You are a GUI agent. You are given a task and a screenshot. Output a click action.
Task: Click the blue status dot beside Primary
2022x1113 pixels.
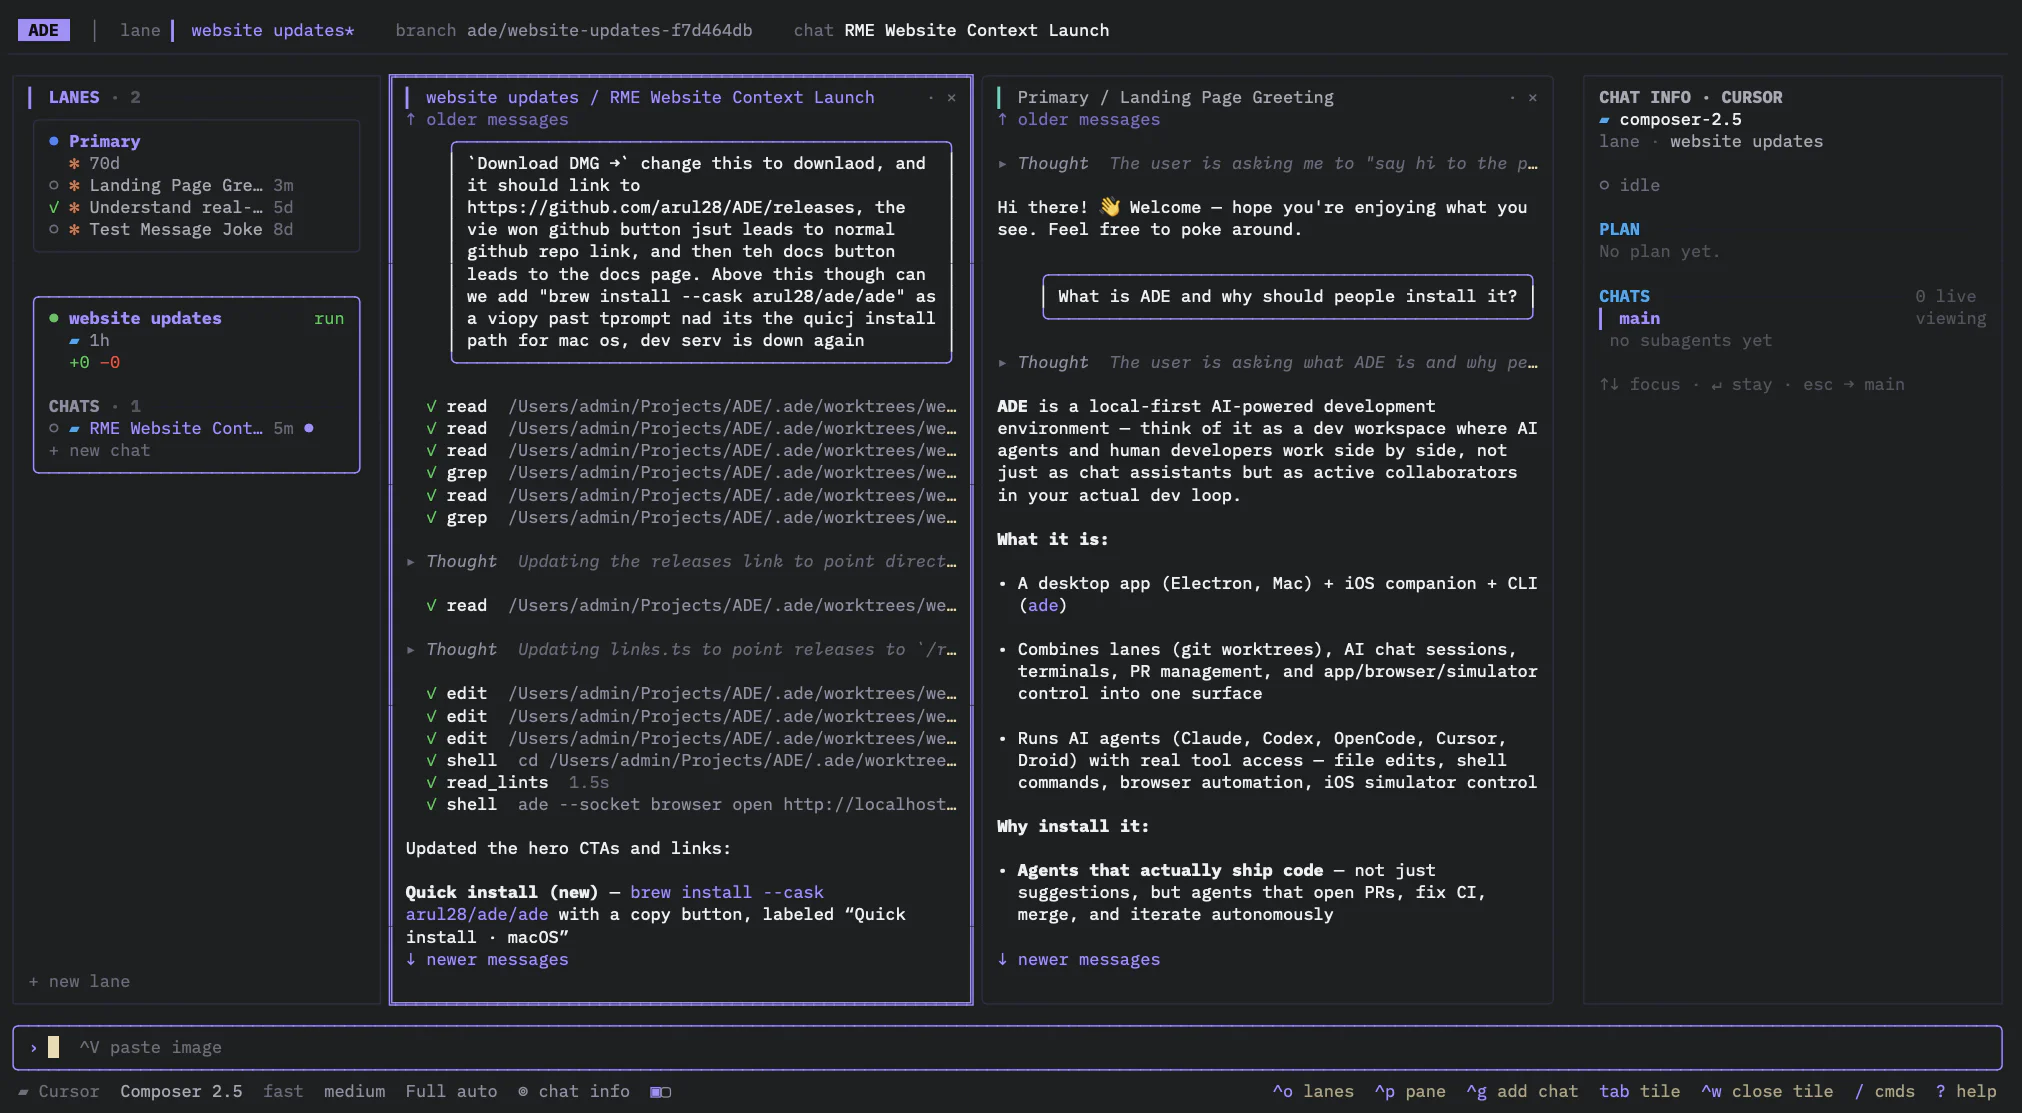pyautogui.click(x=54, y=141)
